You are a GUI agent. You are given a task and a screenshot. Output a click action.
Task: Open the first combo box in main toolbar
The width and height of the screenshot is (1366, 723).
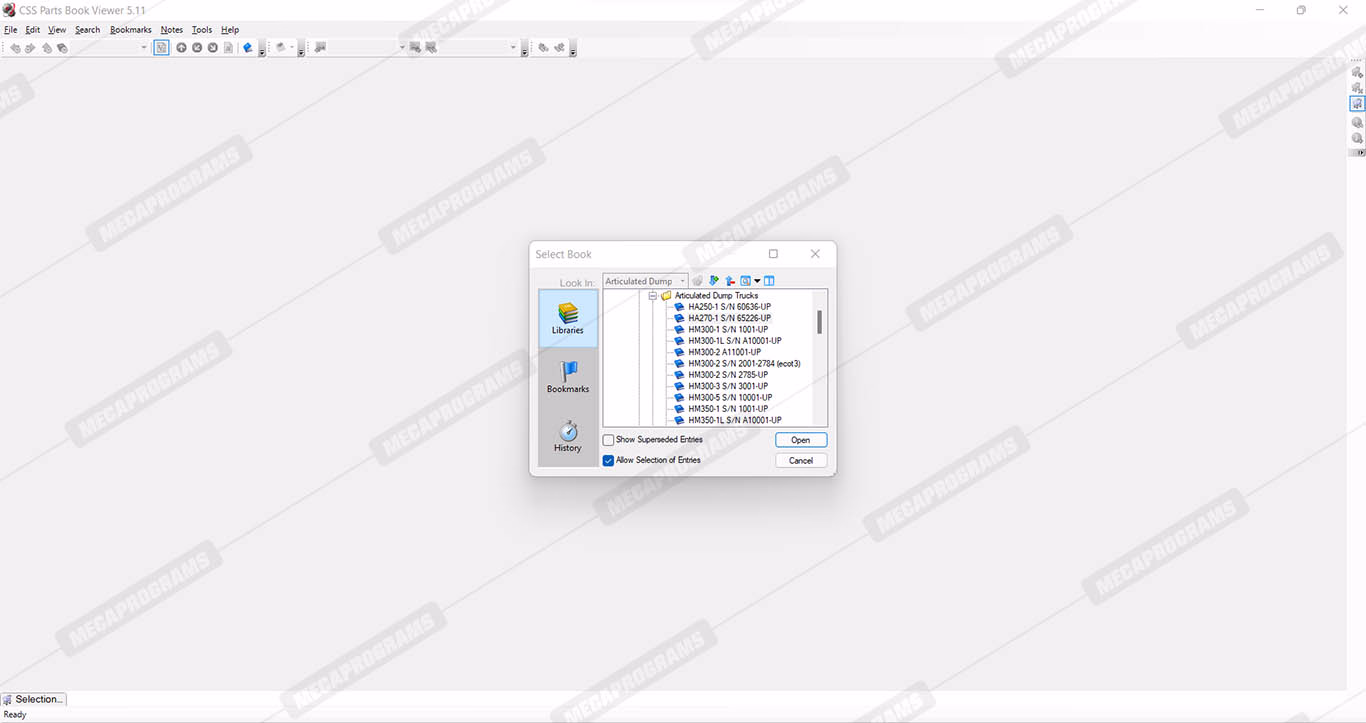[110, 47]
